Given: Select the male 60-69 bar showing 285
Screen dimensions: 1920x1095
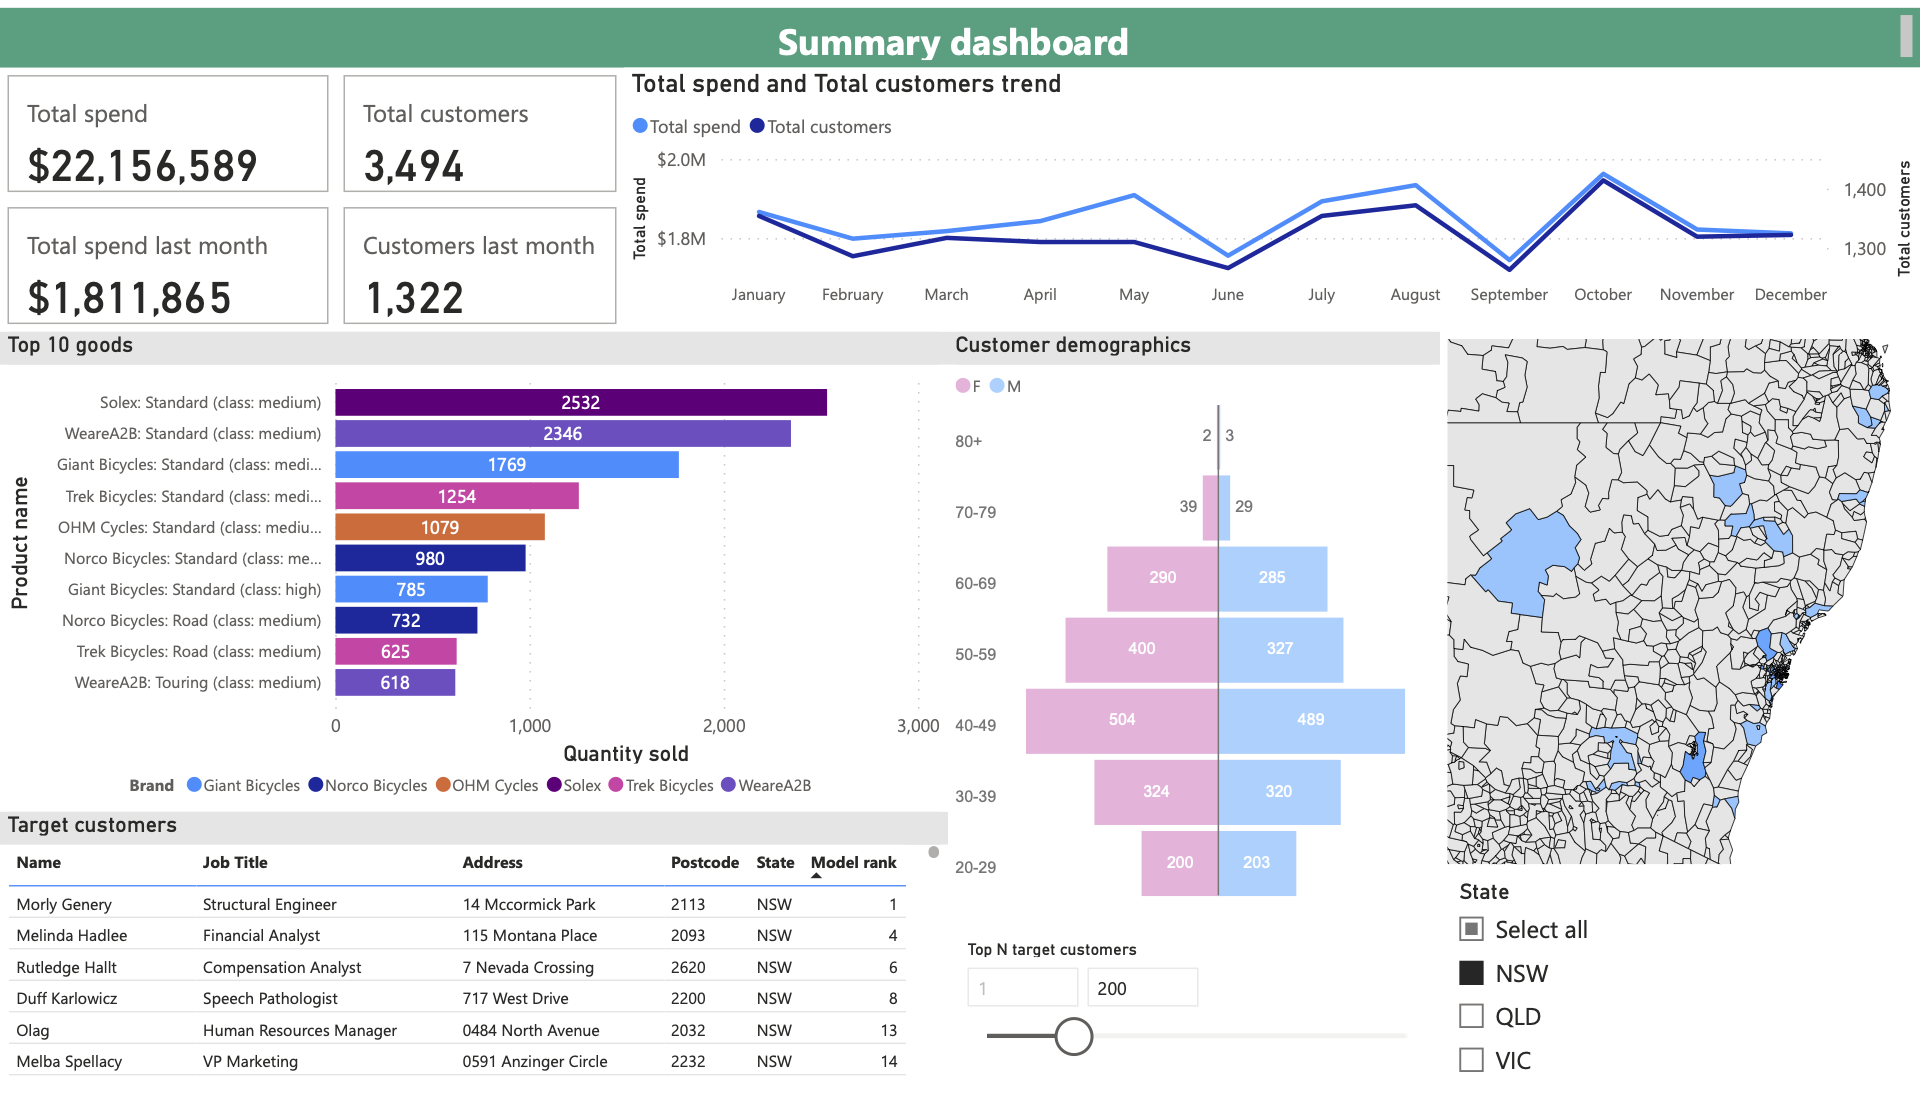Looking at the screenshot, I should click(x=1273, y=578).
